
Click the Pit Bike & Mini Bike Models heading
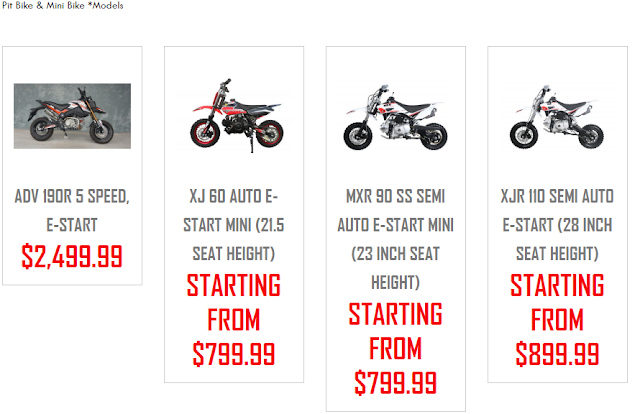(x=62, y=6)
